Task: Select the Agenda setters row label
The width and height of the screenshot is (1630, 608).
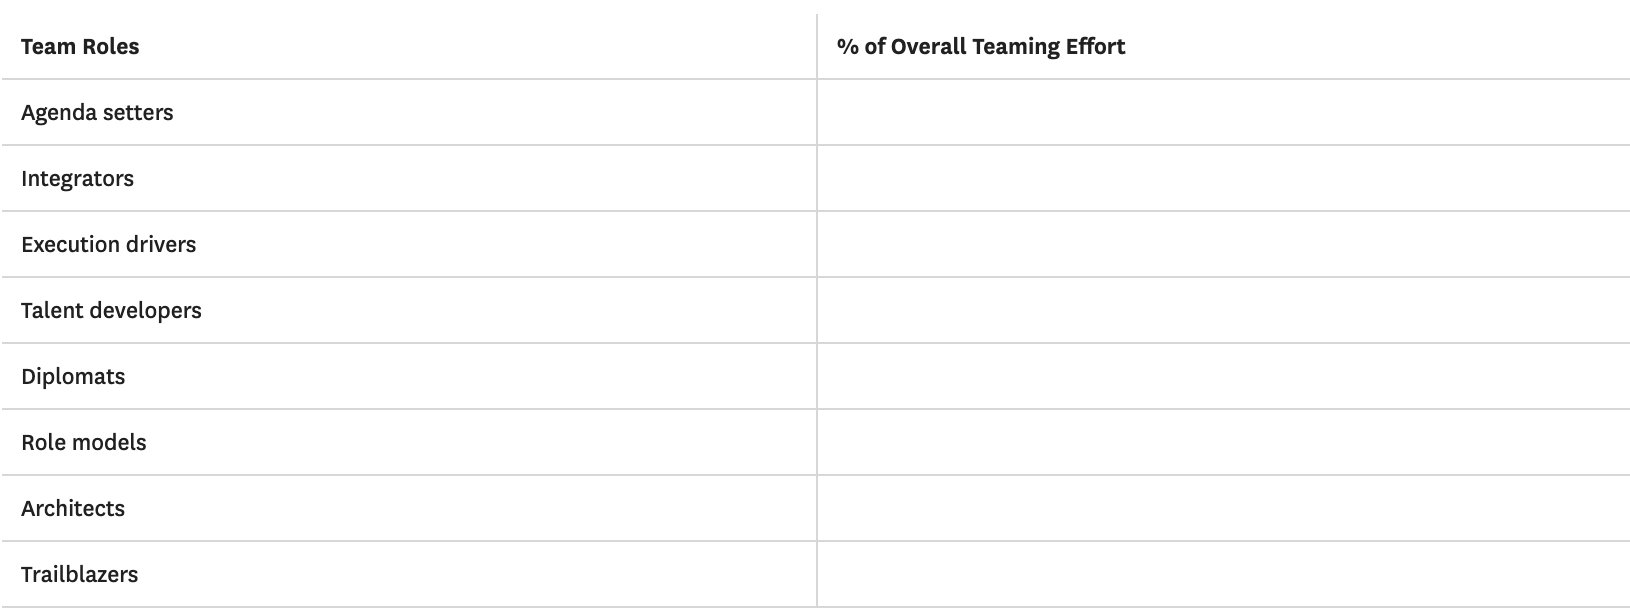Action: (x=97, y=113)
